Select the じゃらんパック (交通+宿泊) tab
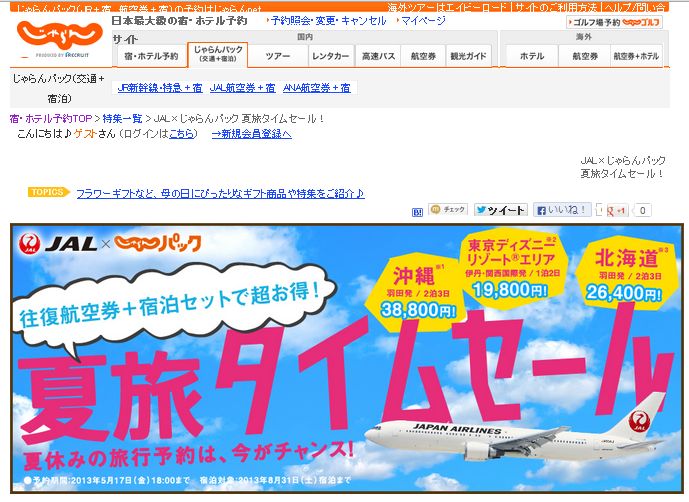Viewport: 689px width, 502px height. click(218, 55)
